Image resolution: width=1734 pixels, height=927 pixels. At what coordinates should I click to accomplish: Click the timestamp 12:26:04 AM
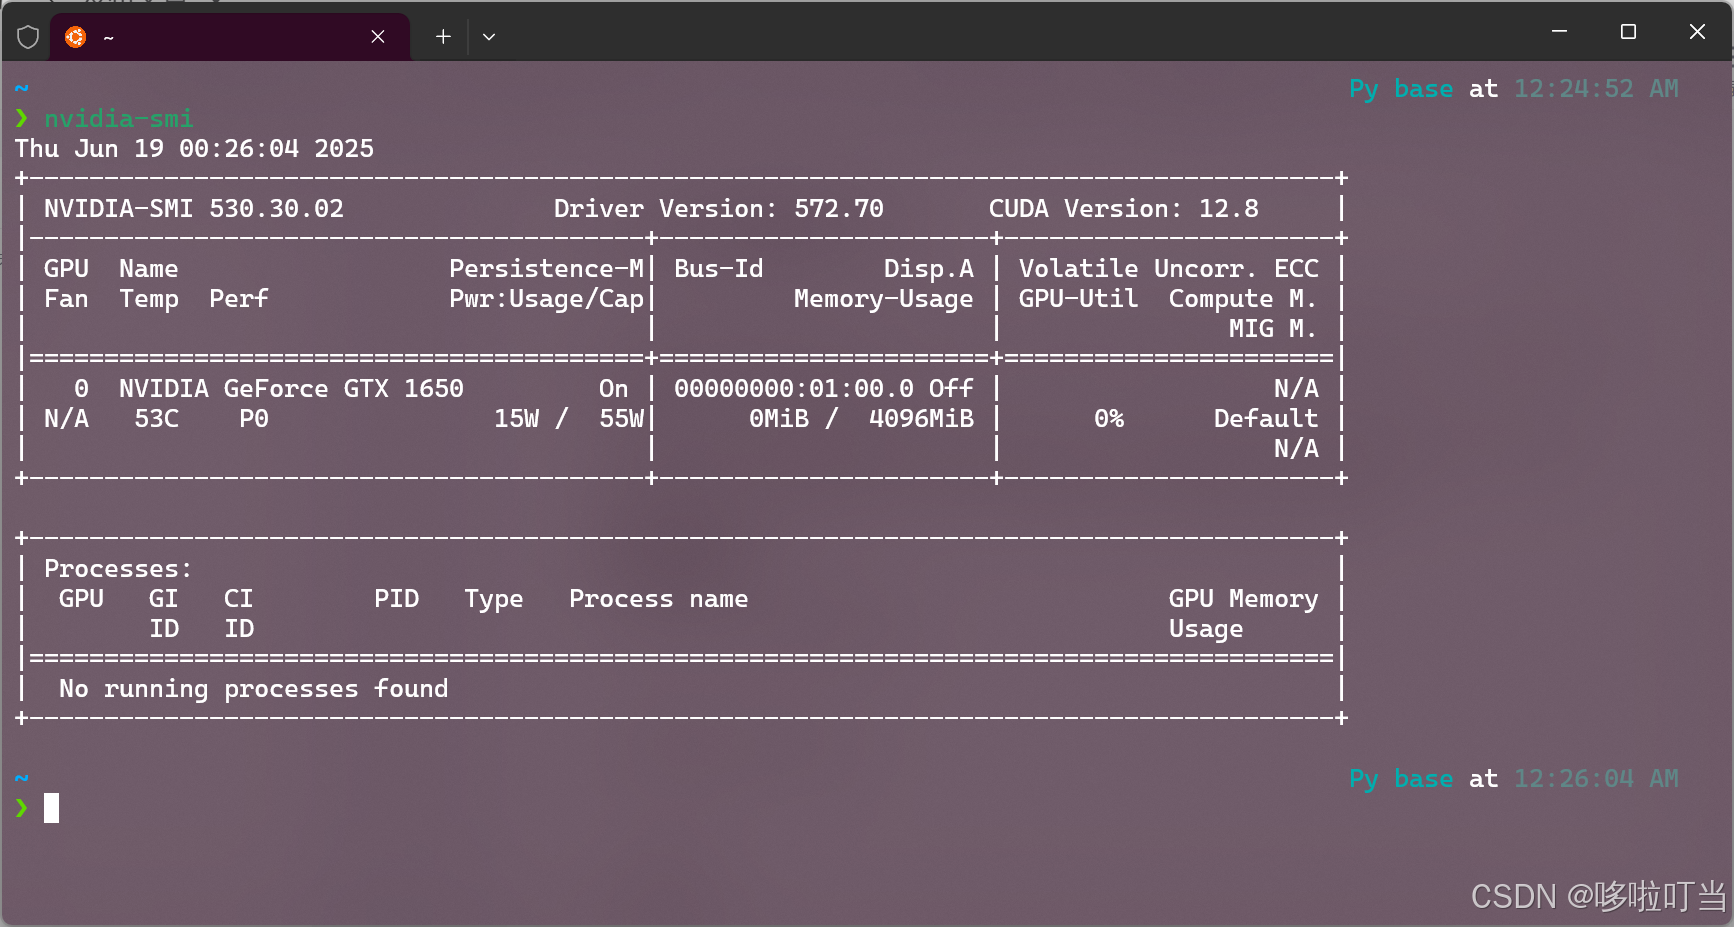1594,778
